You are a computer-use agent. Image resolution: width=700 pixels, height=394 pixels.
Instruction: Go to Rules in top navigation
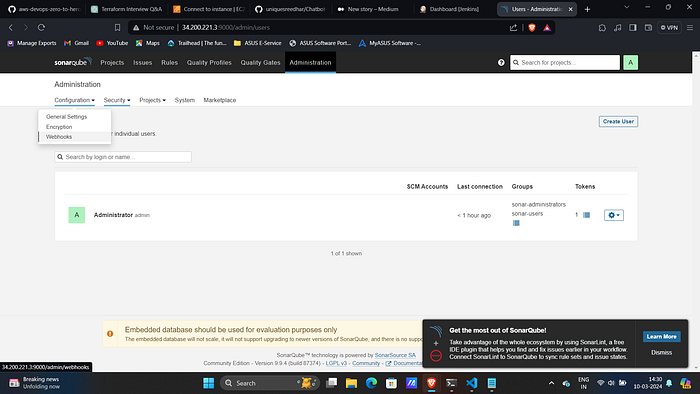click(x=169, y=62)
